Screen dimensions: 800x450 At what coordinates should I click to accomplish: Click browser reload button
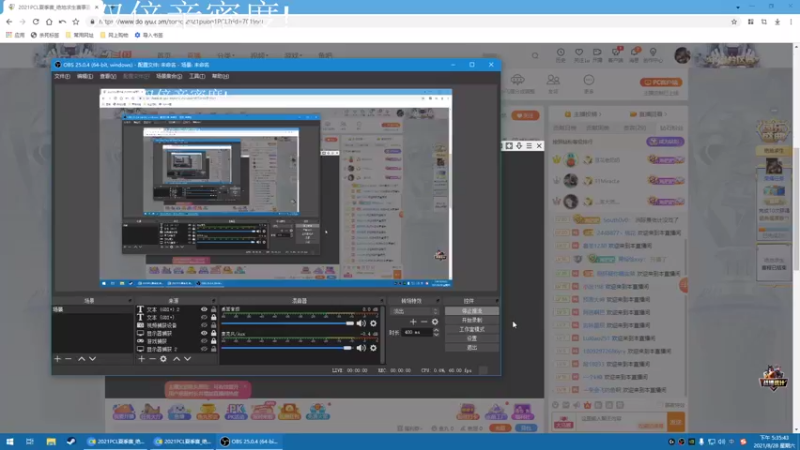click(x=36, y=21)
